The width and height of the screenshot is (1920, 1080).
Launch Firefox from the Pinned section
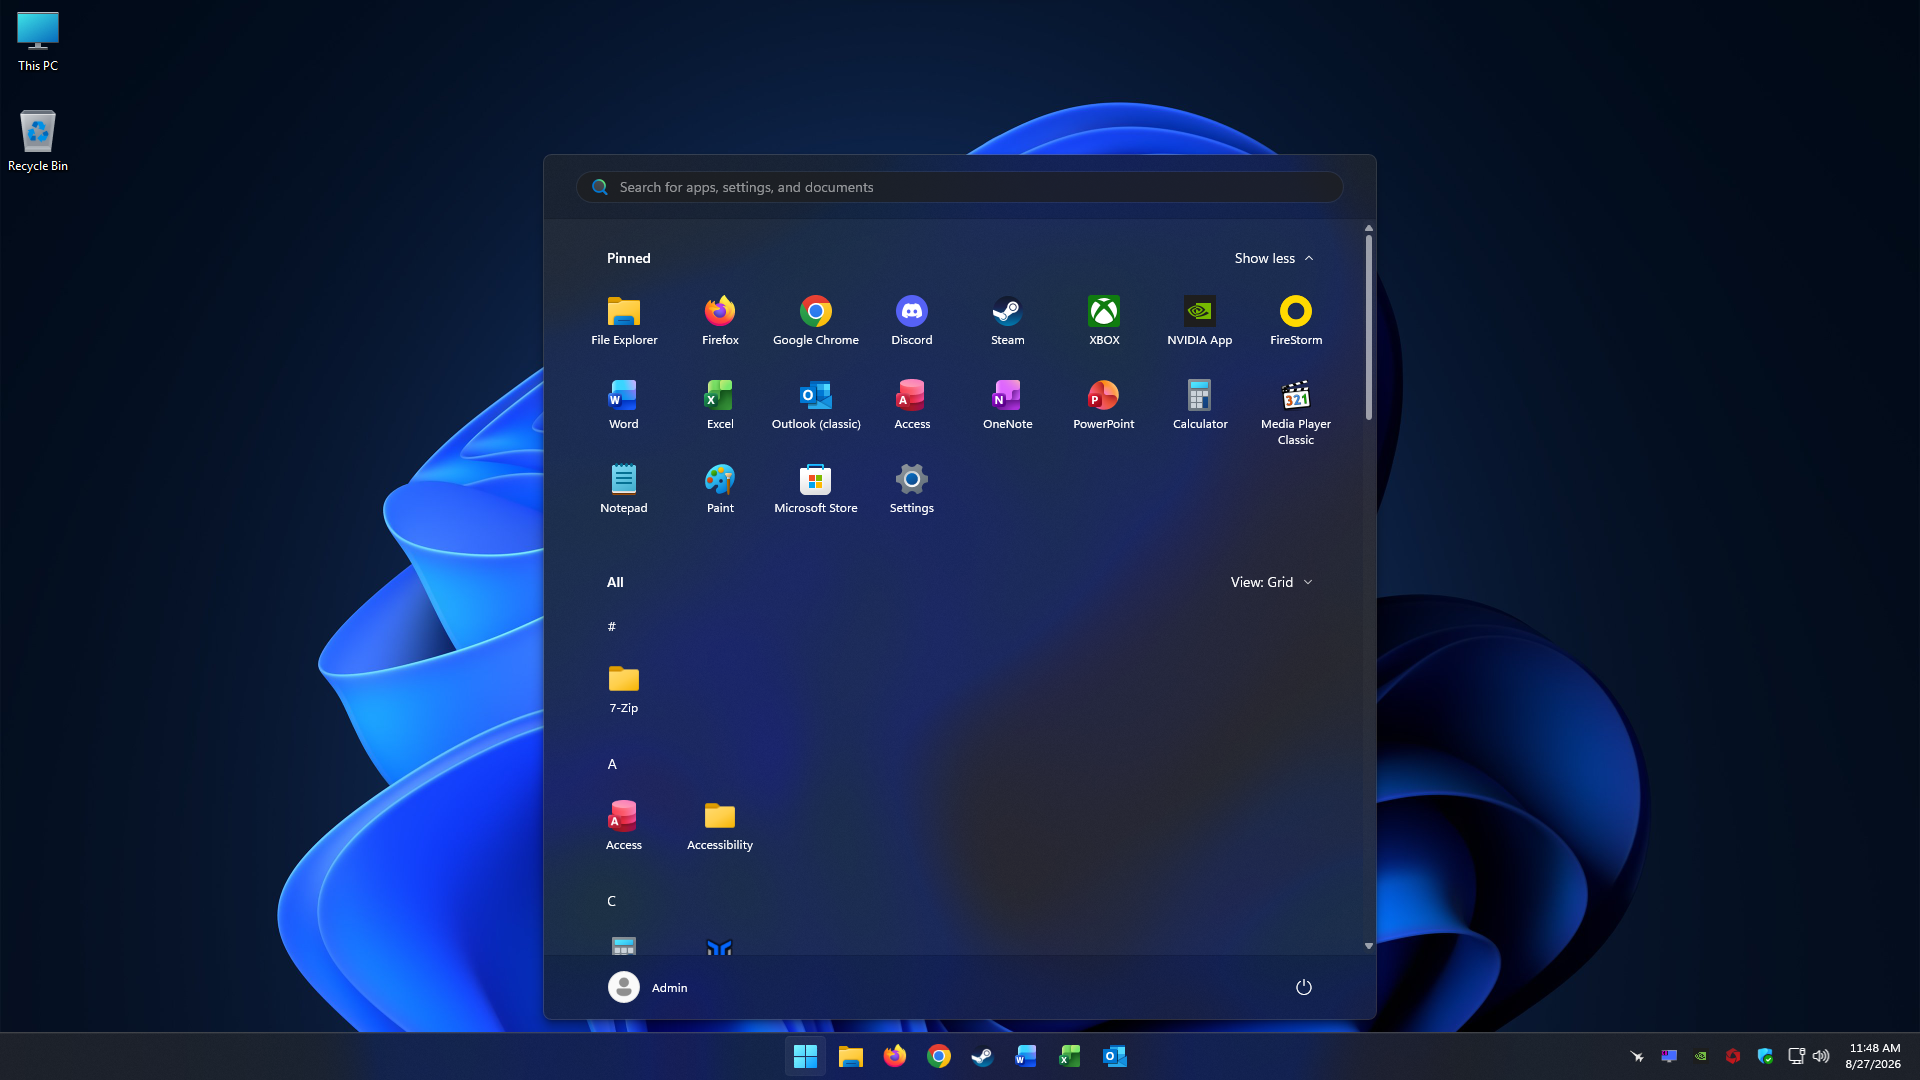coord(720,321)
